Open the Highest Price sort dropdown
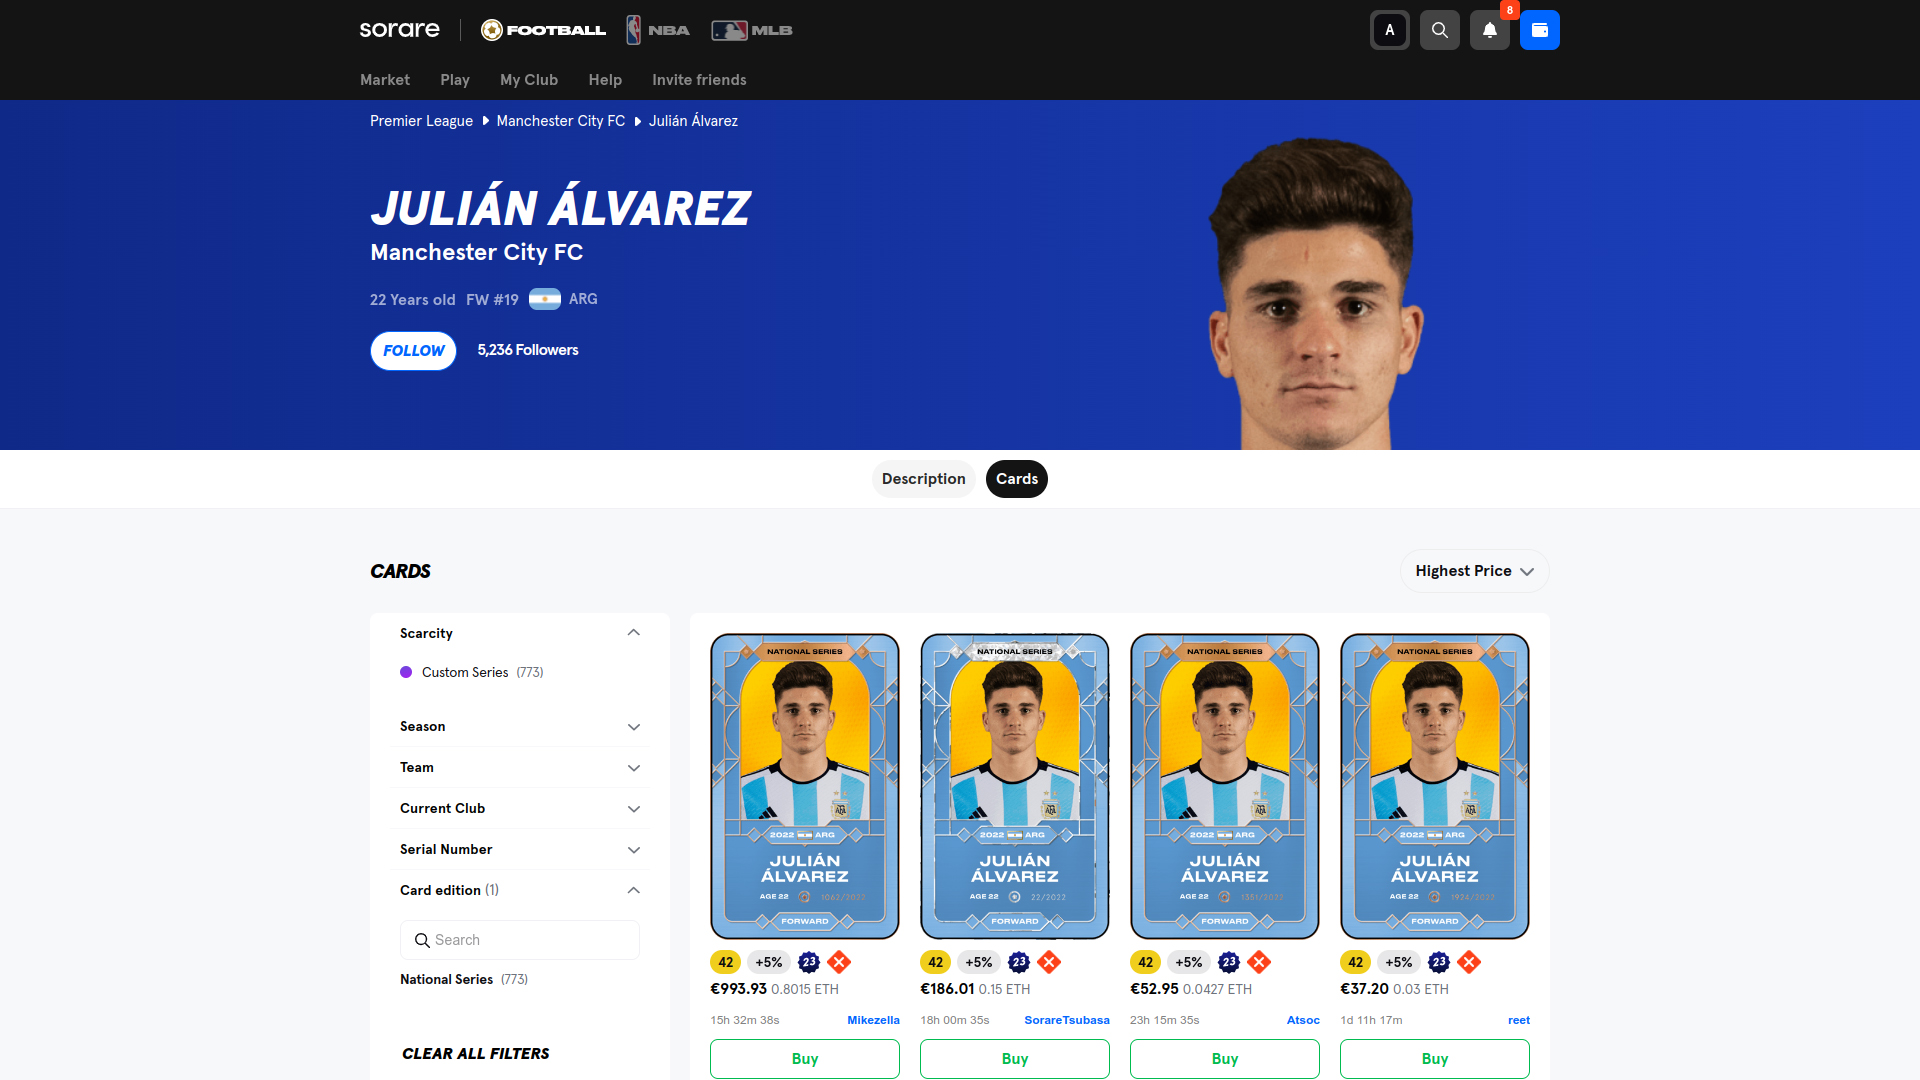 pyautogui.click(x=1474, y=571)
